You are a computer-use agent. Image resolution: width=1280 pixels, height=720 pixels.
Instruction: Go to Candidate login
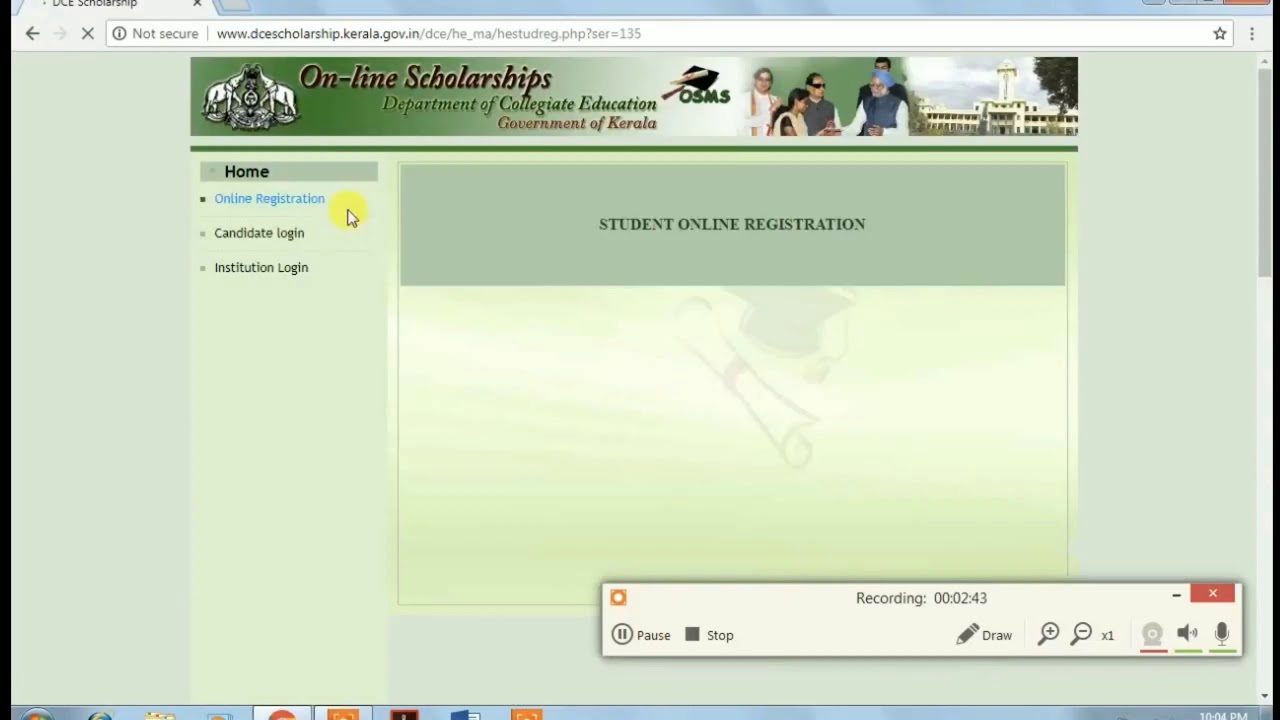259,233
